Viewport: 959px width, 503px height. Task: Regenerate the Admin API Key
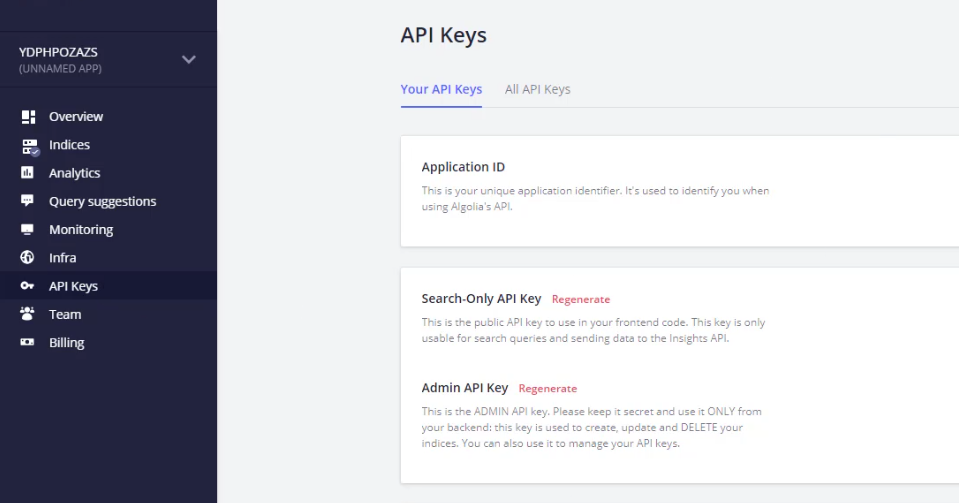click(x=547, y=389)
